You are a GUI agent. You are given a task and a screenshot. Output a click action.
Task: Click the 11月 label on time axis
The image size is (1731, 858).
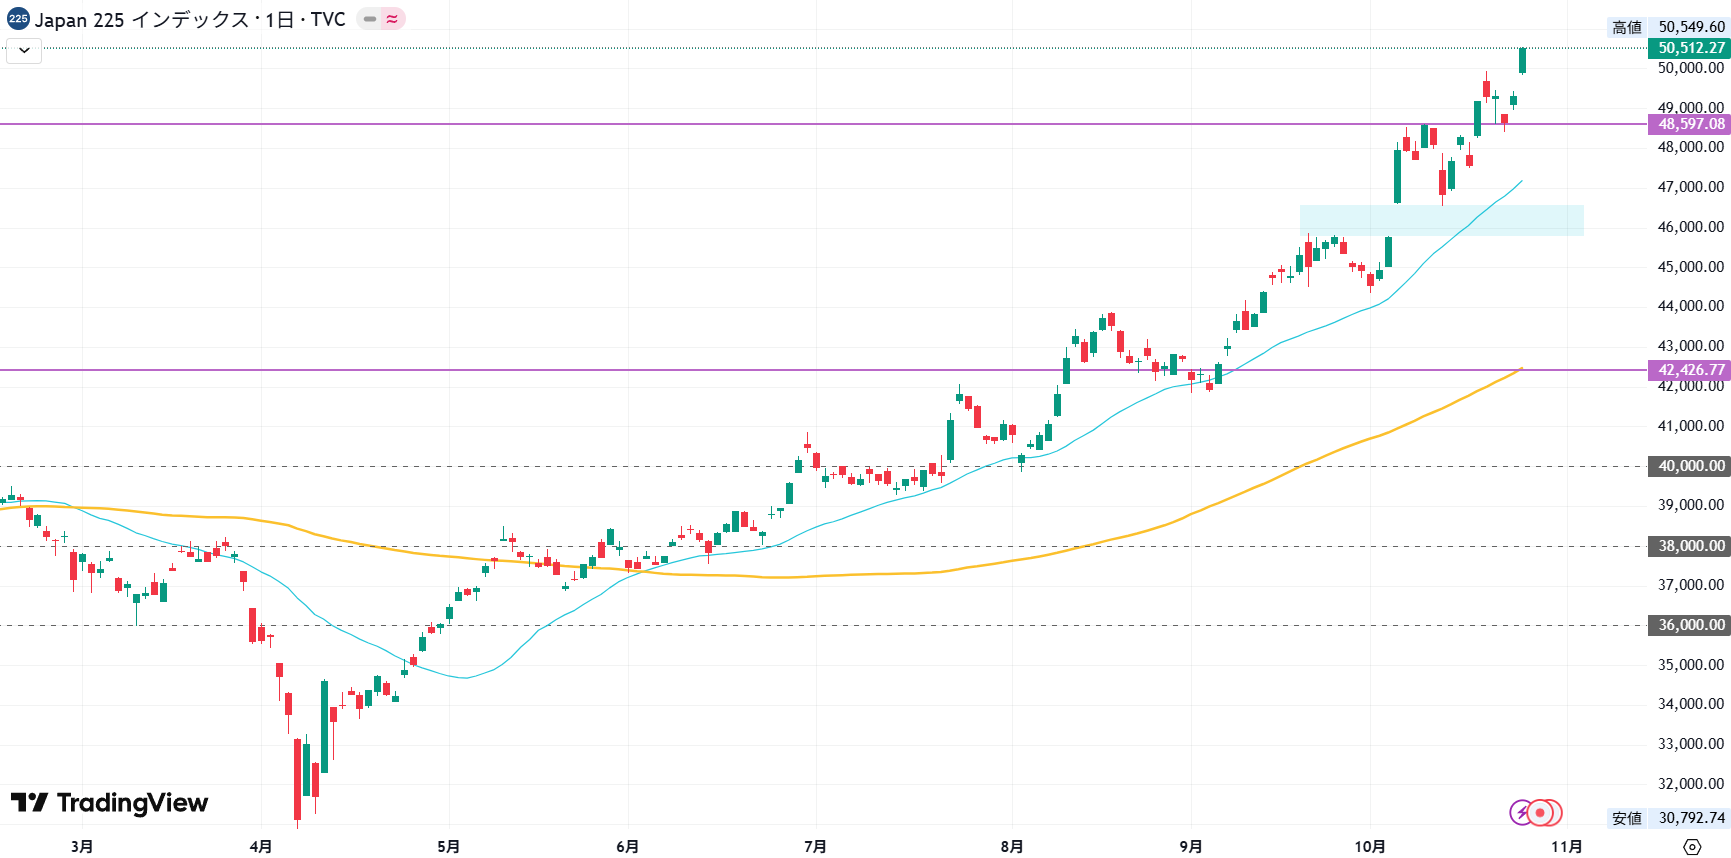pyautogui.click(x=1566, y=847)
